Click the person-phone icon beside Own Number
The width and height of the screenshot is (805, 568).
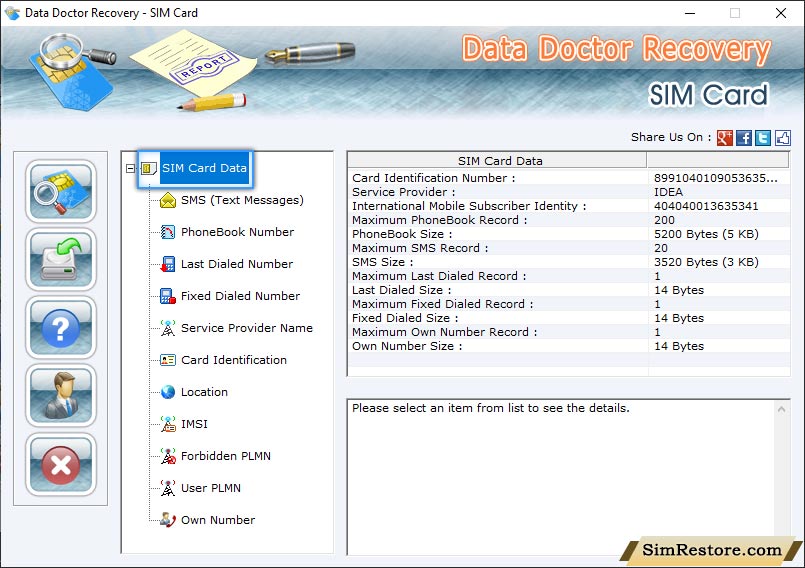[x=168, y=520]
